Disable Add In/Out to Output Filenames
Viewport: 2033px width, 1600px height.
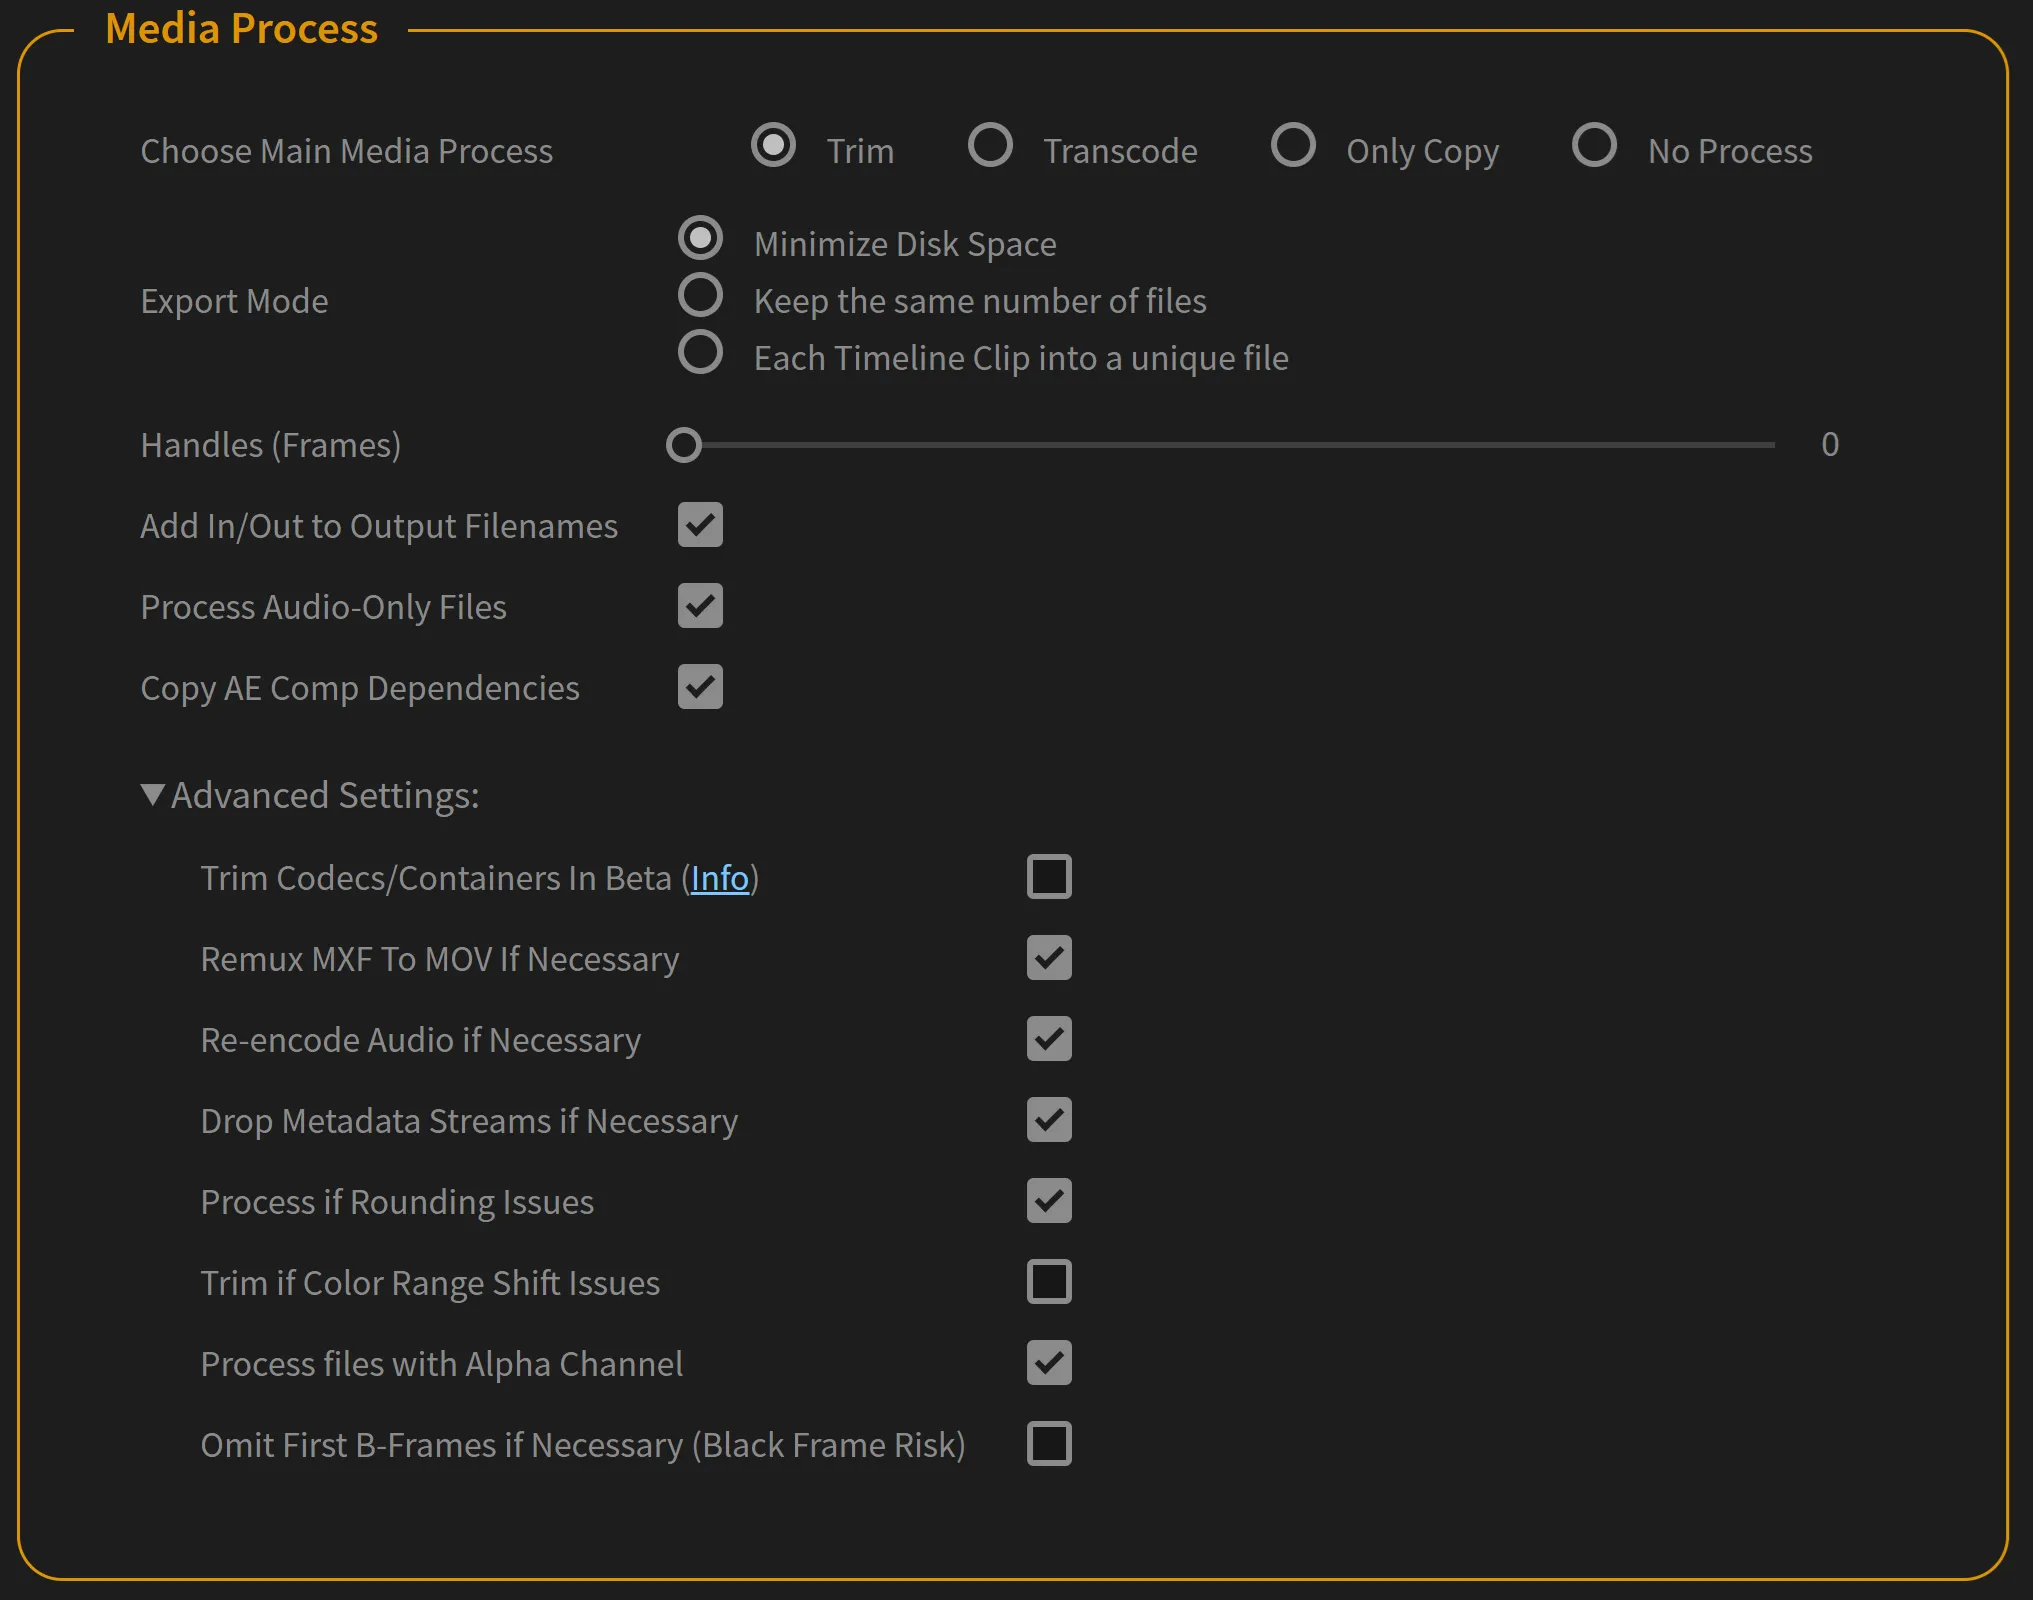click(x=700, y=525)
